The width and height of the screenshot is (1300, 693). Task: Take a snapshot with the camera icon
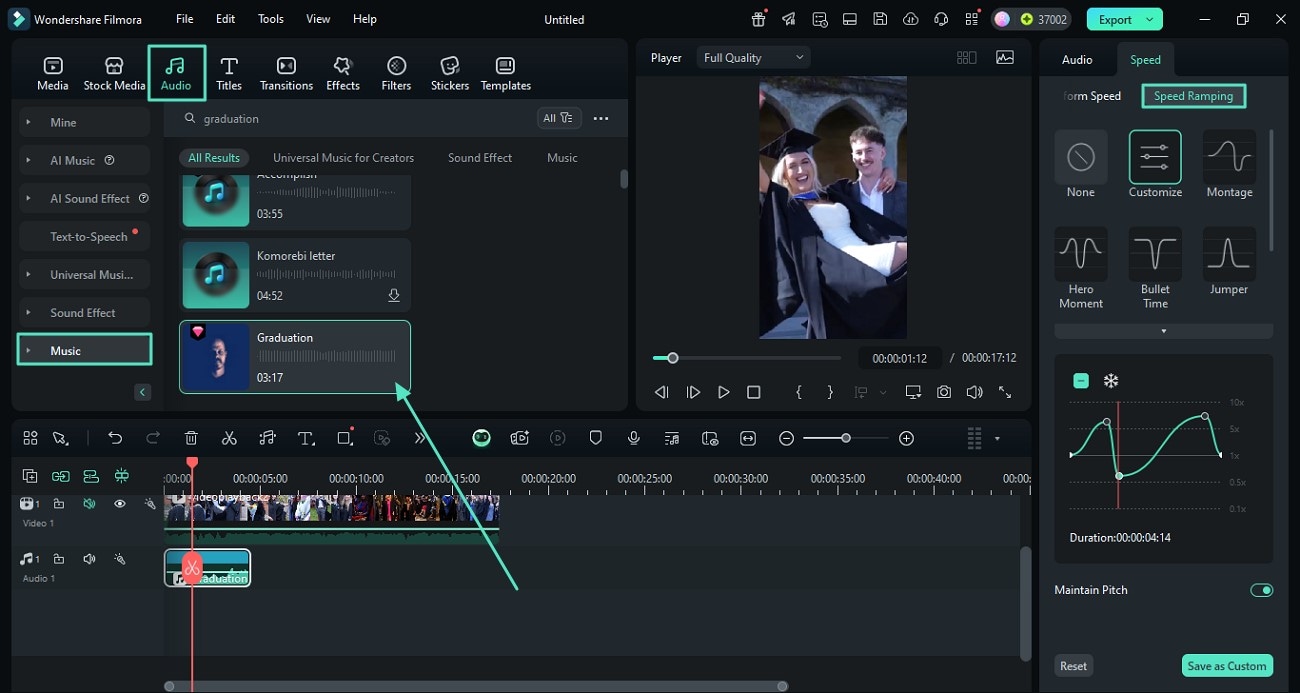944,393
